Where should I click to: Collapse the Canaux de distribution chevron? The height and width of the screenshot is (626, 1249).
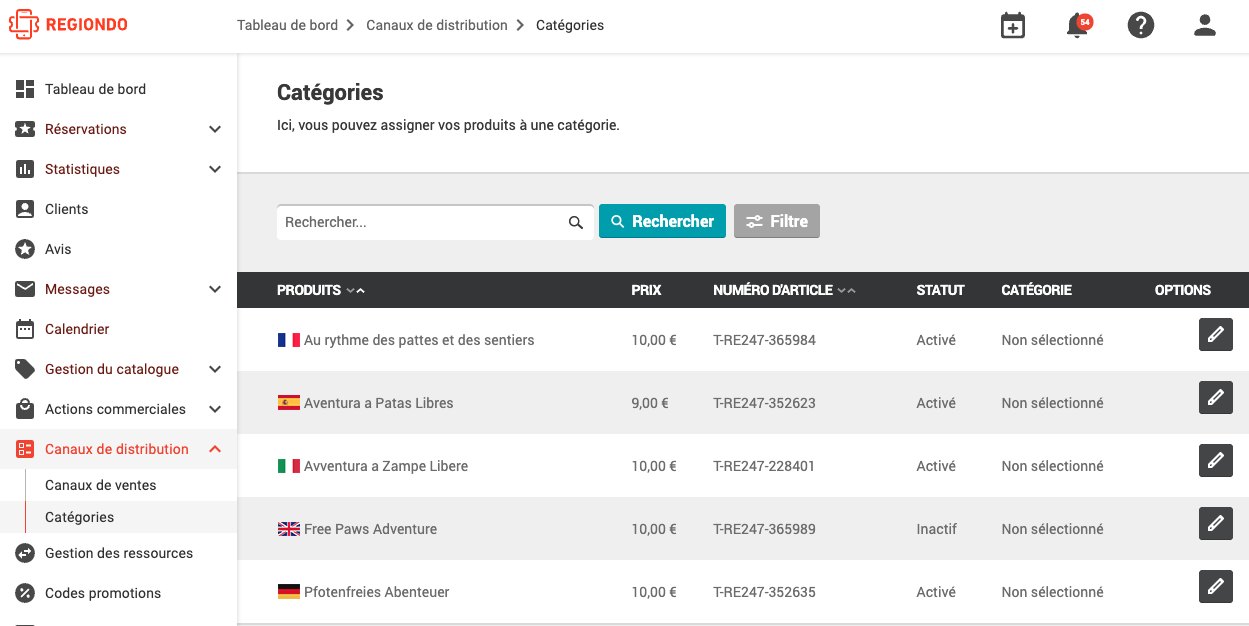[x=215, y=449]
